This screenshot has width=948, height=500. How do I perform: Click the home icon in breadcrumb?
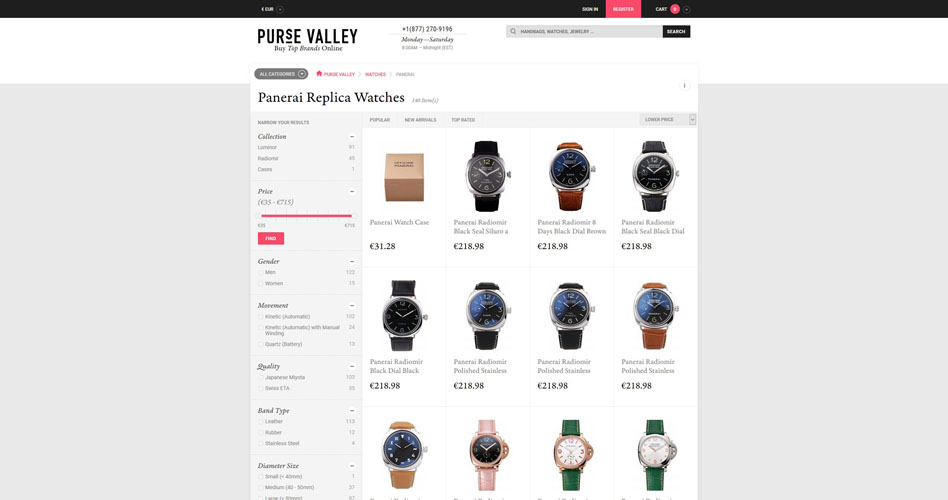coord(319,74)
